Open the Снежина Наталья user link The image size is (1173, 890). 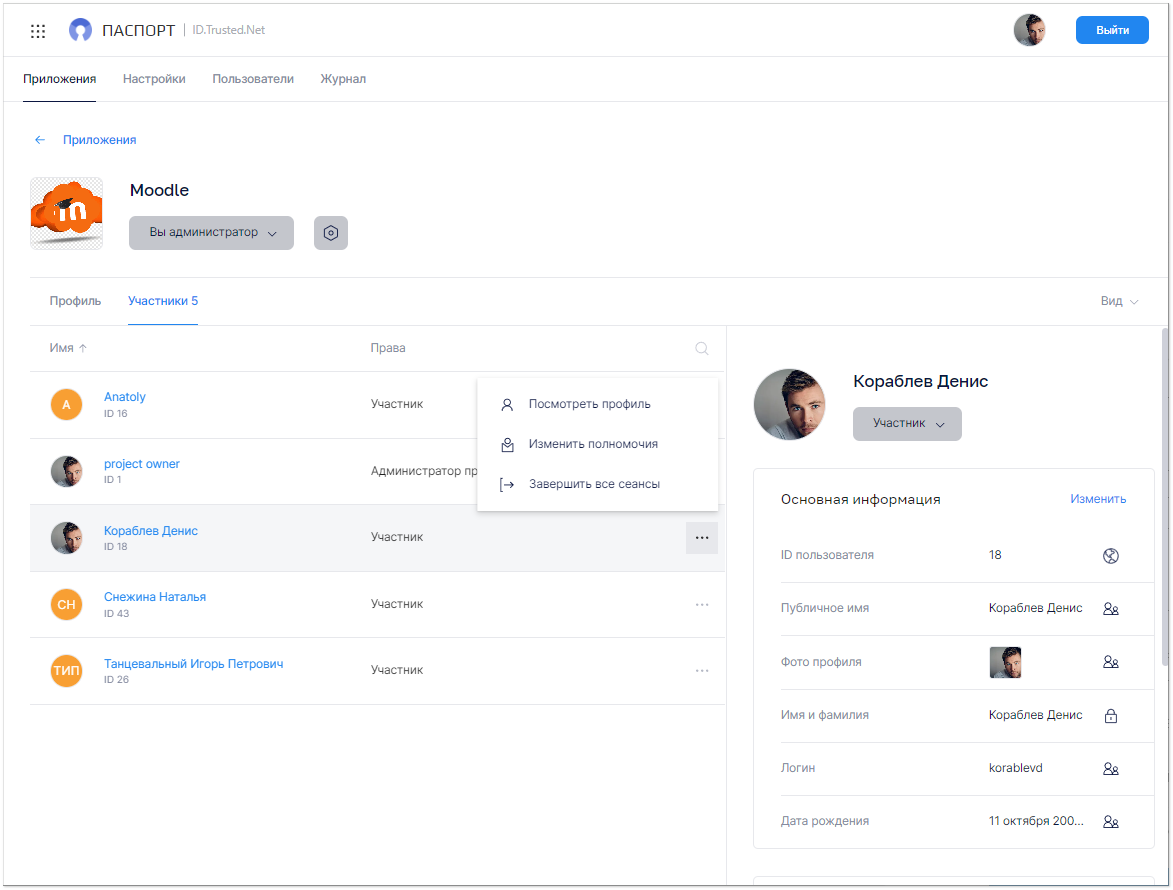coord(155,598)
